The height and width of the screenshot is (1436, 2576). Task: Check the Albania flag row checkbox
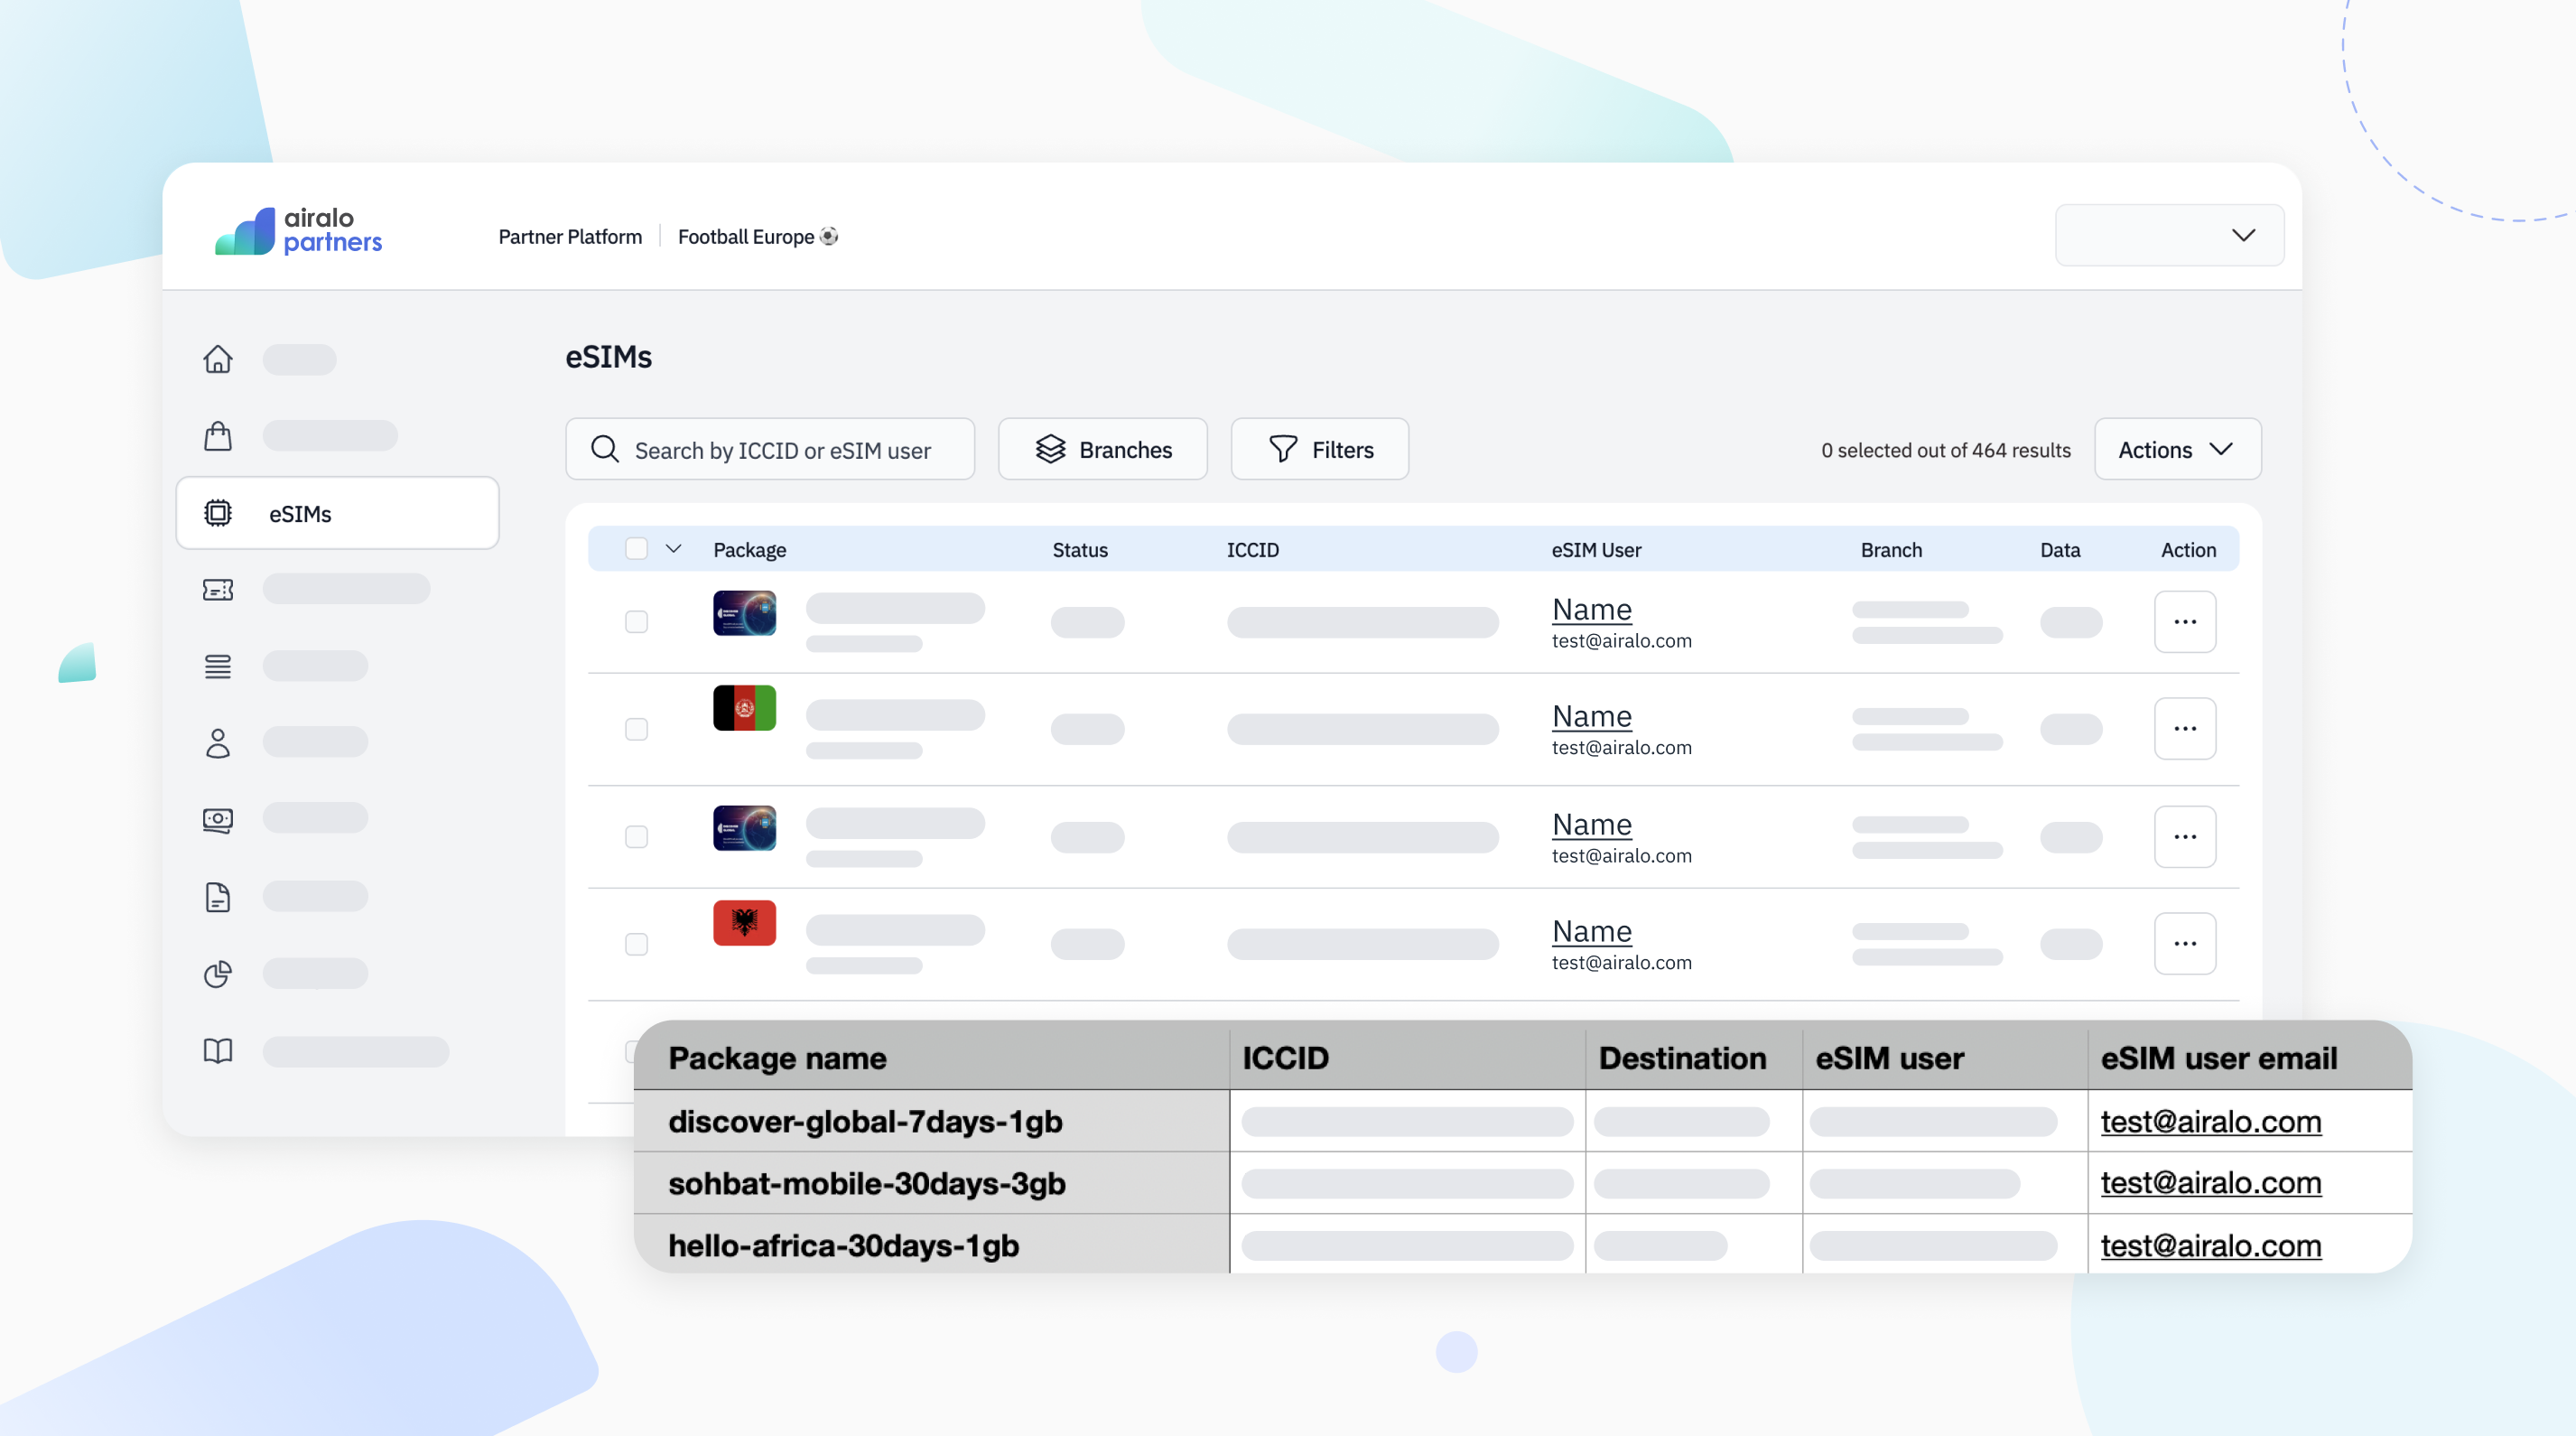[x=637, y=944]
